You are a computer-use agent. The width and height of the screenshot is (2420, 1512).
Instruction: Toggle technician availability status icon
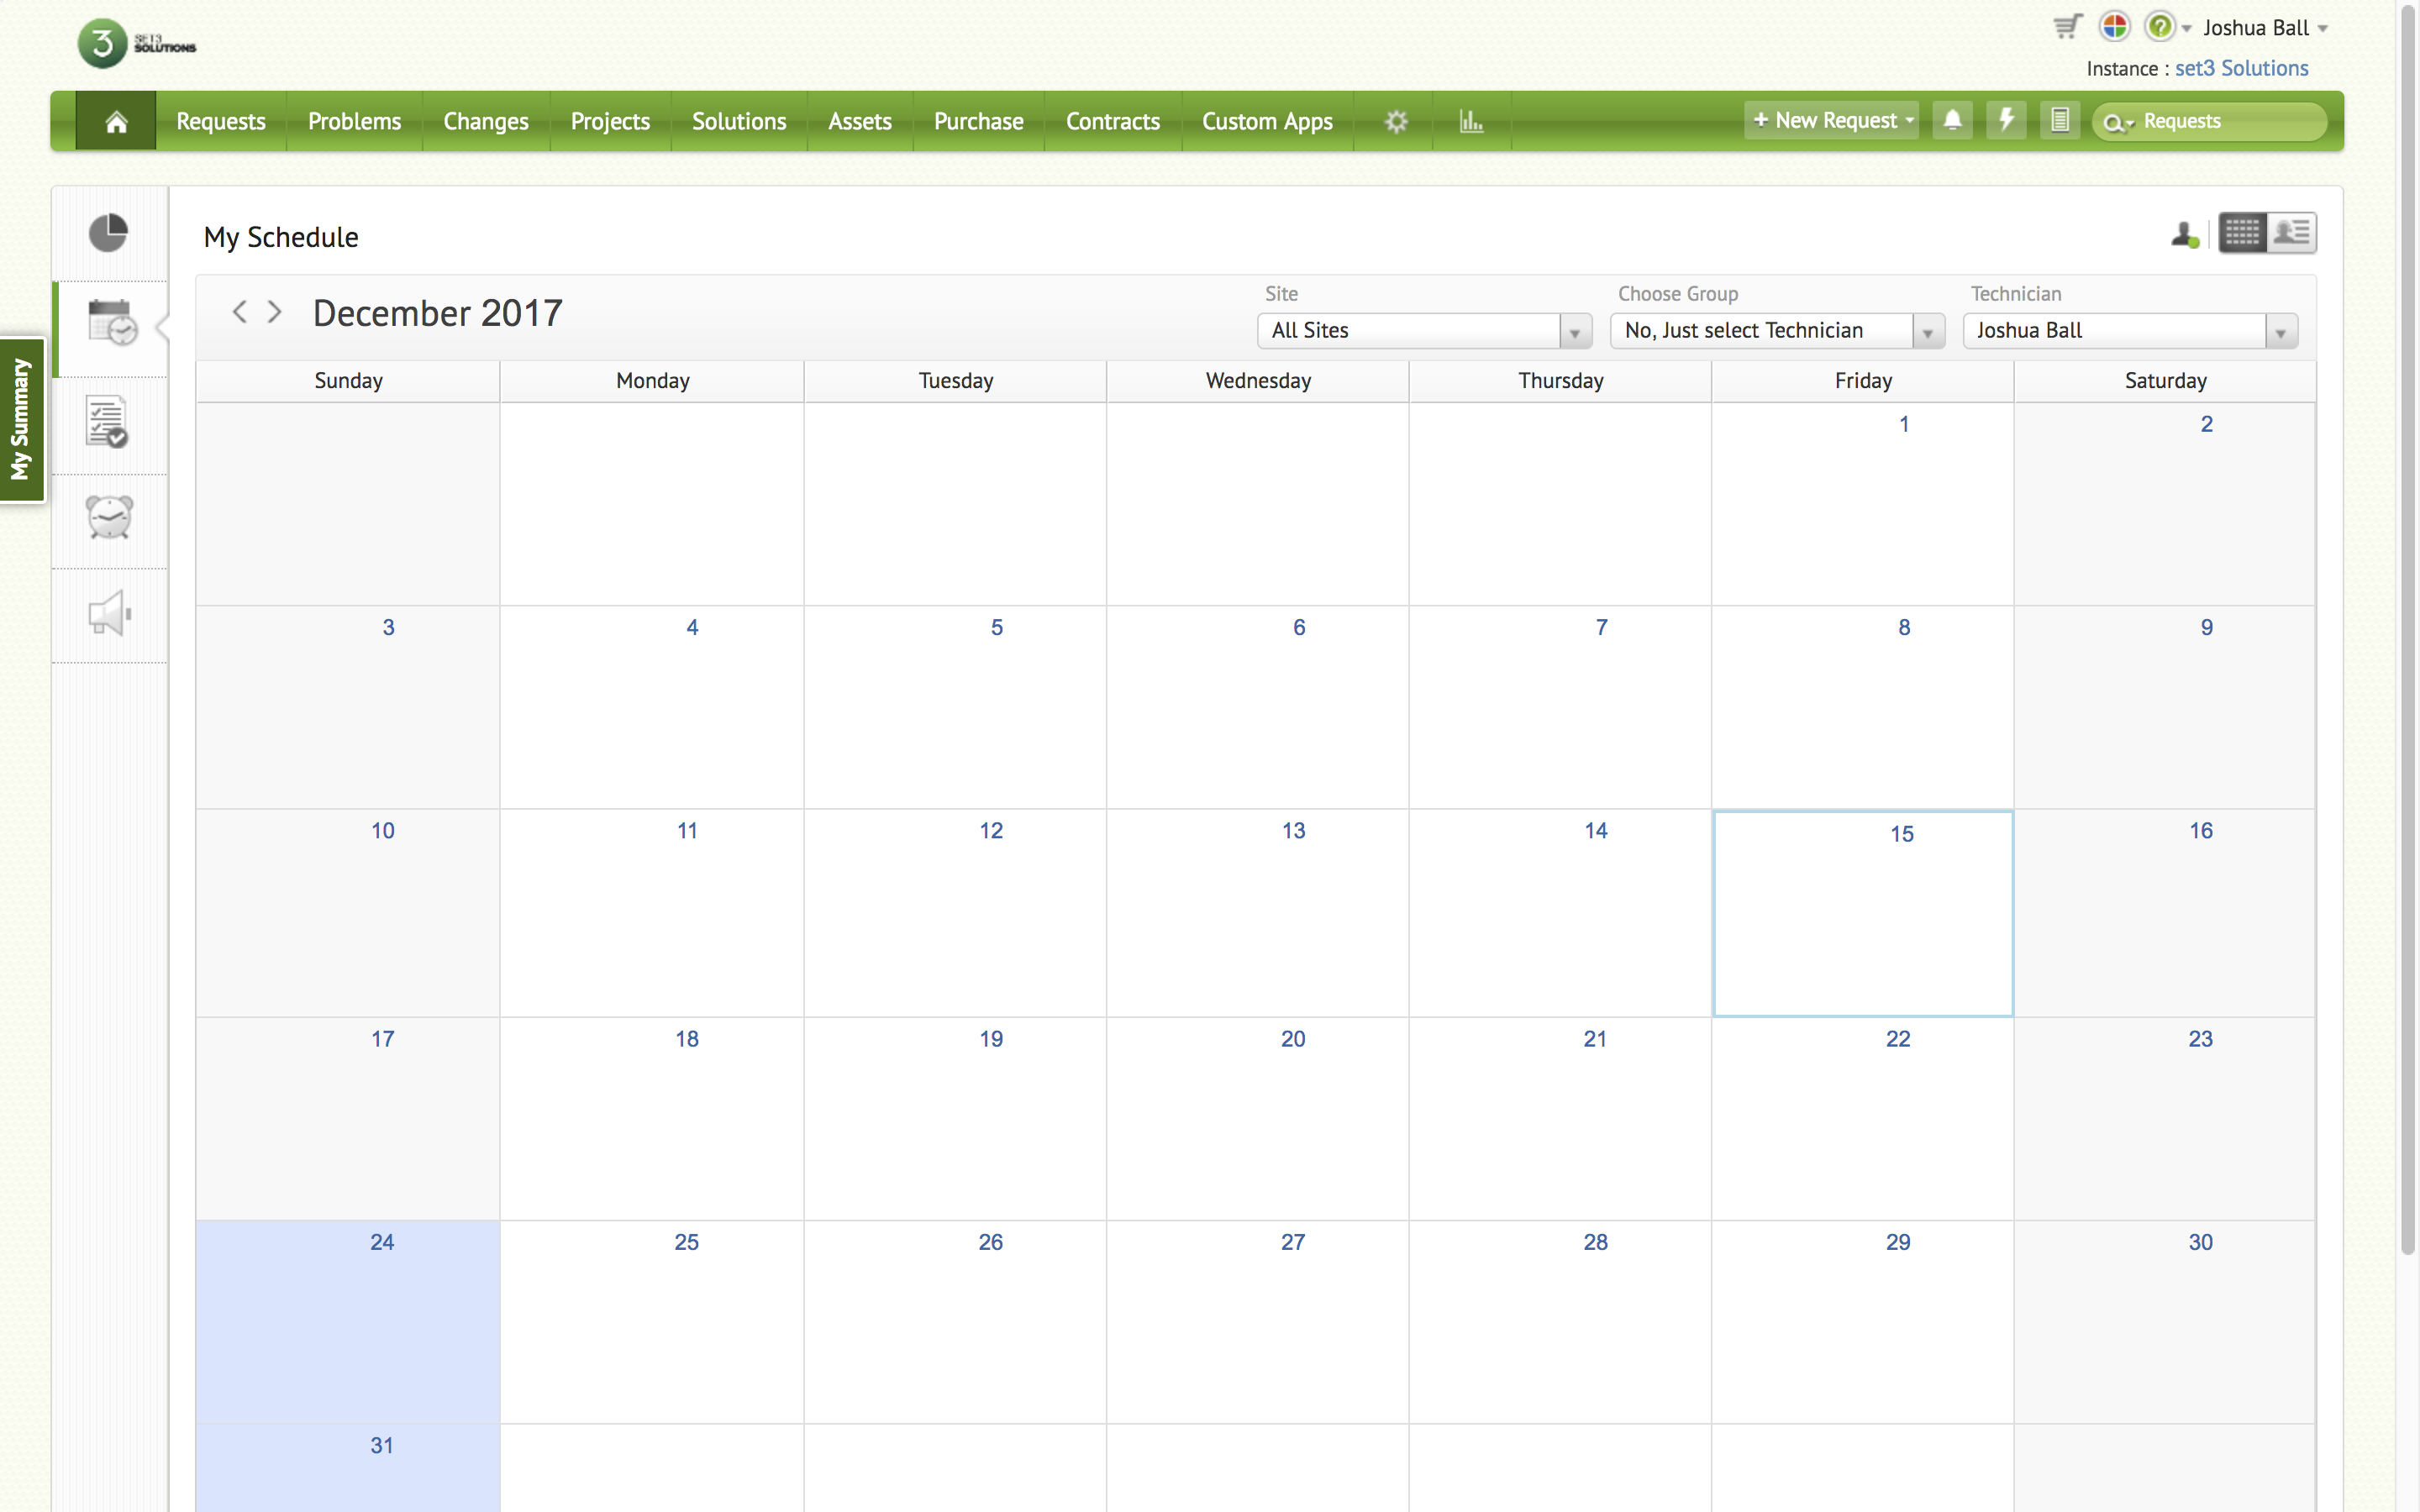click(2184, 235)
